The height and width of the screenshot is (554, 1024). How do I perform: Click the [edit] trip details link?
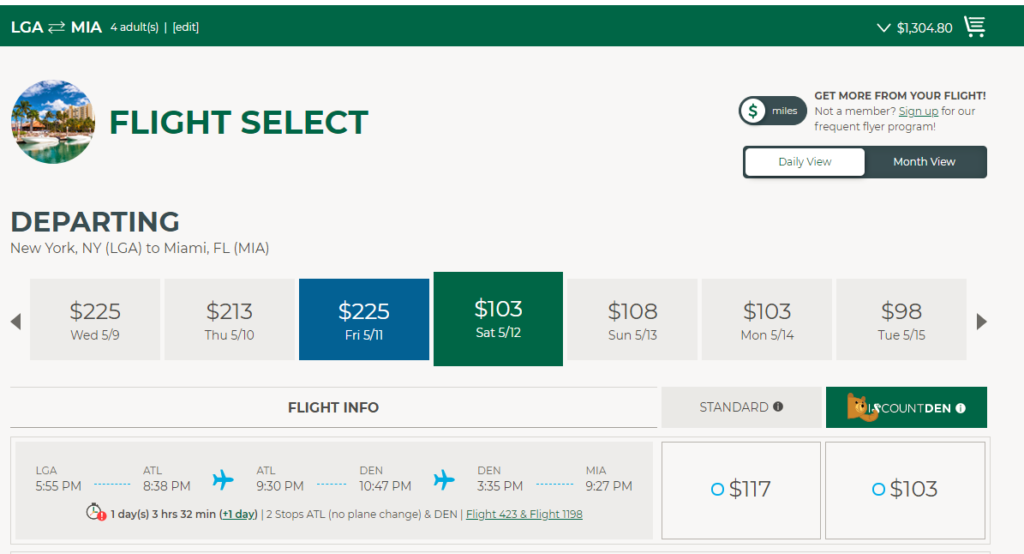pyautogui.click(x=185, y=27)
